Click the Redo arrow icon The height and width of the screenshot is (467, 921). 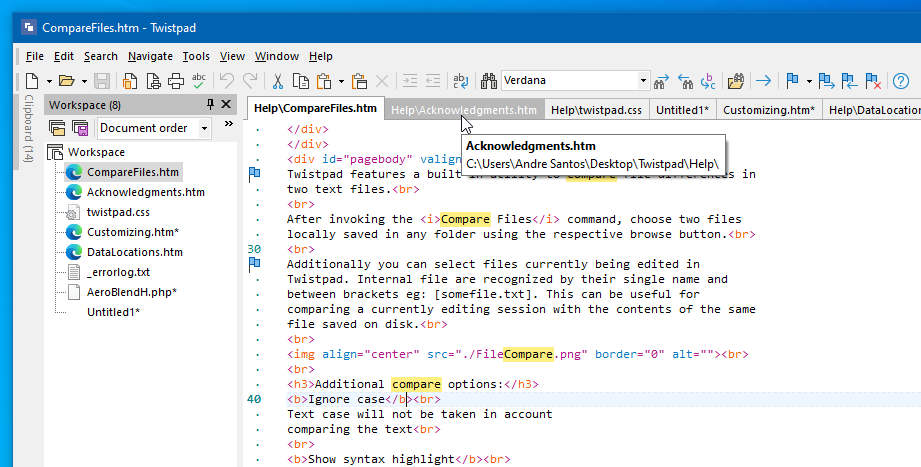[250, 80]
